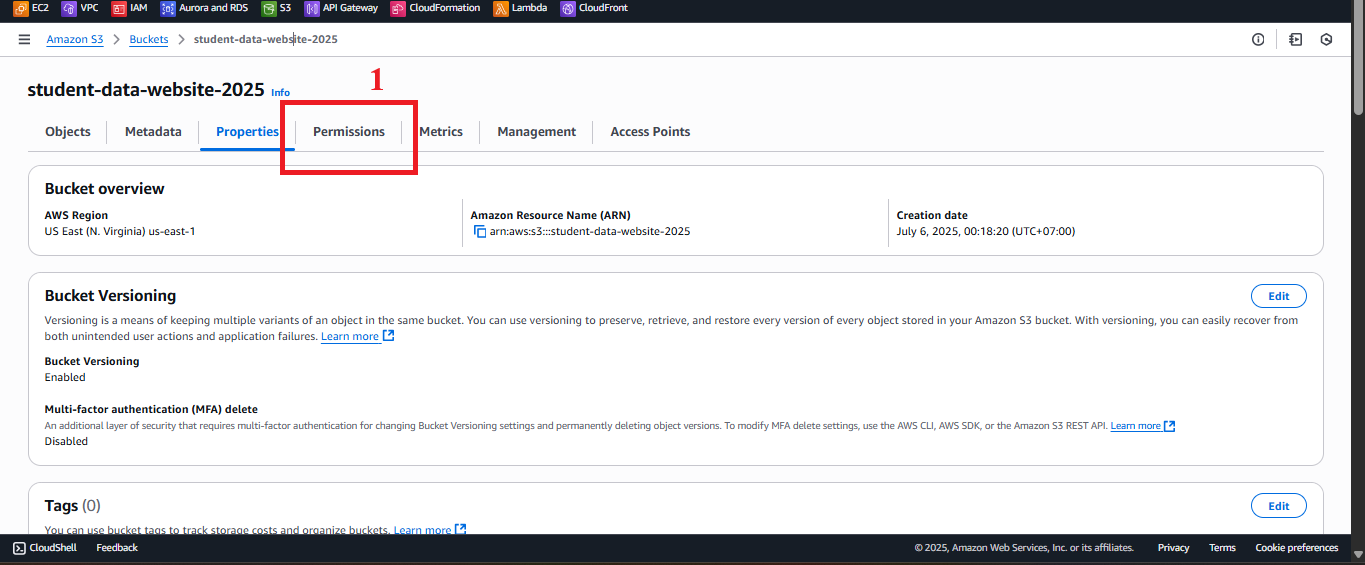This screenshot has width=1365, height=565.
Task: Switch to the Metadata tab
Action: tap(153, 131)
